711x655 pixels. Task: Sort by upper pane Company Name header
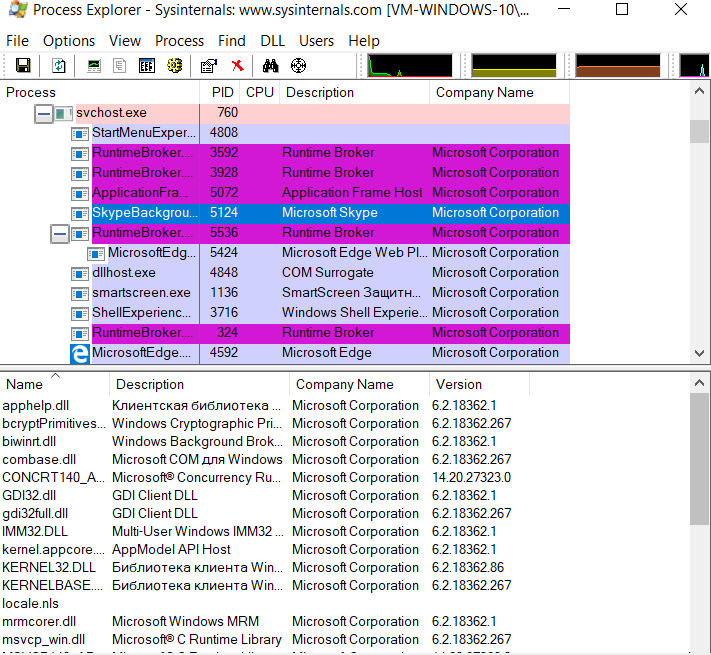click(x=499, y=92)
